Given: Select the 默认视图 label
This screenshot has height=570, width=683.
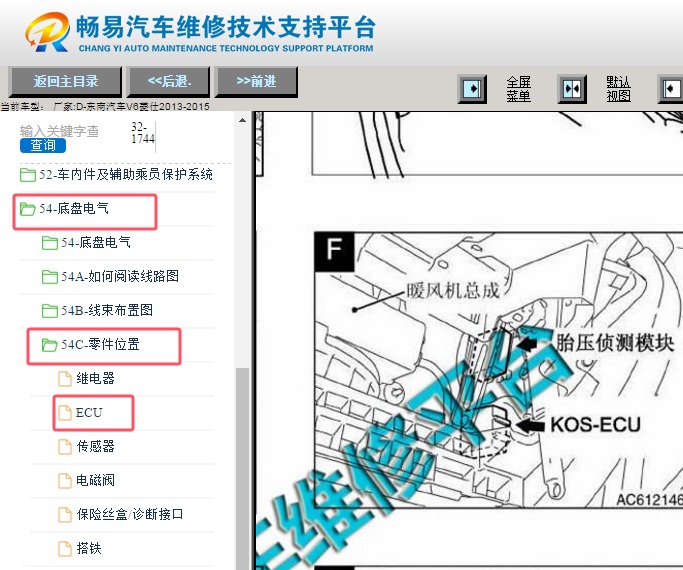Looking at the screenshot, I should click(x=619, y=89).
